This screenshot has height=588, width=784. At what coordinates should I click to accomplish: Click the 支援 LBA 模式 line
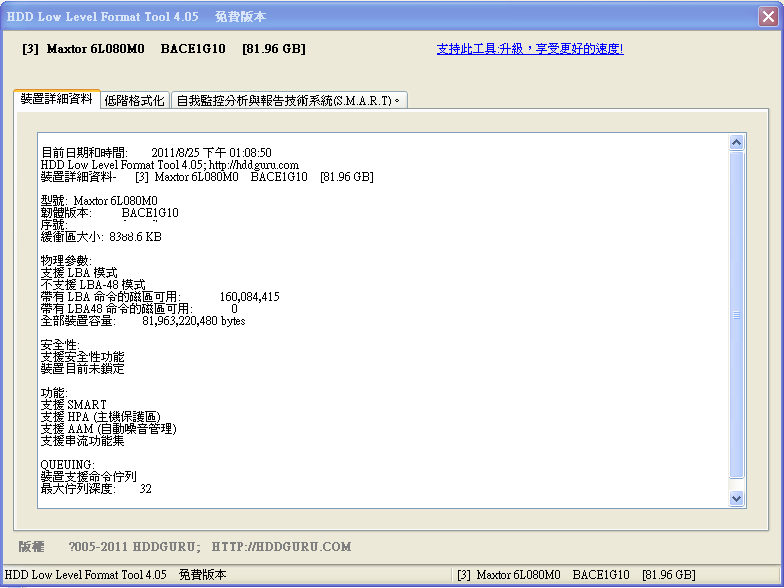79,273
